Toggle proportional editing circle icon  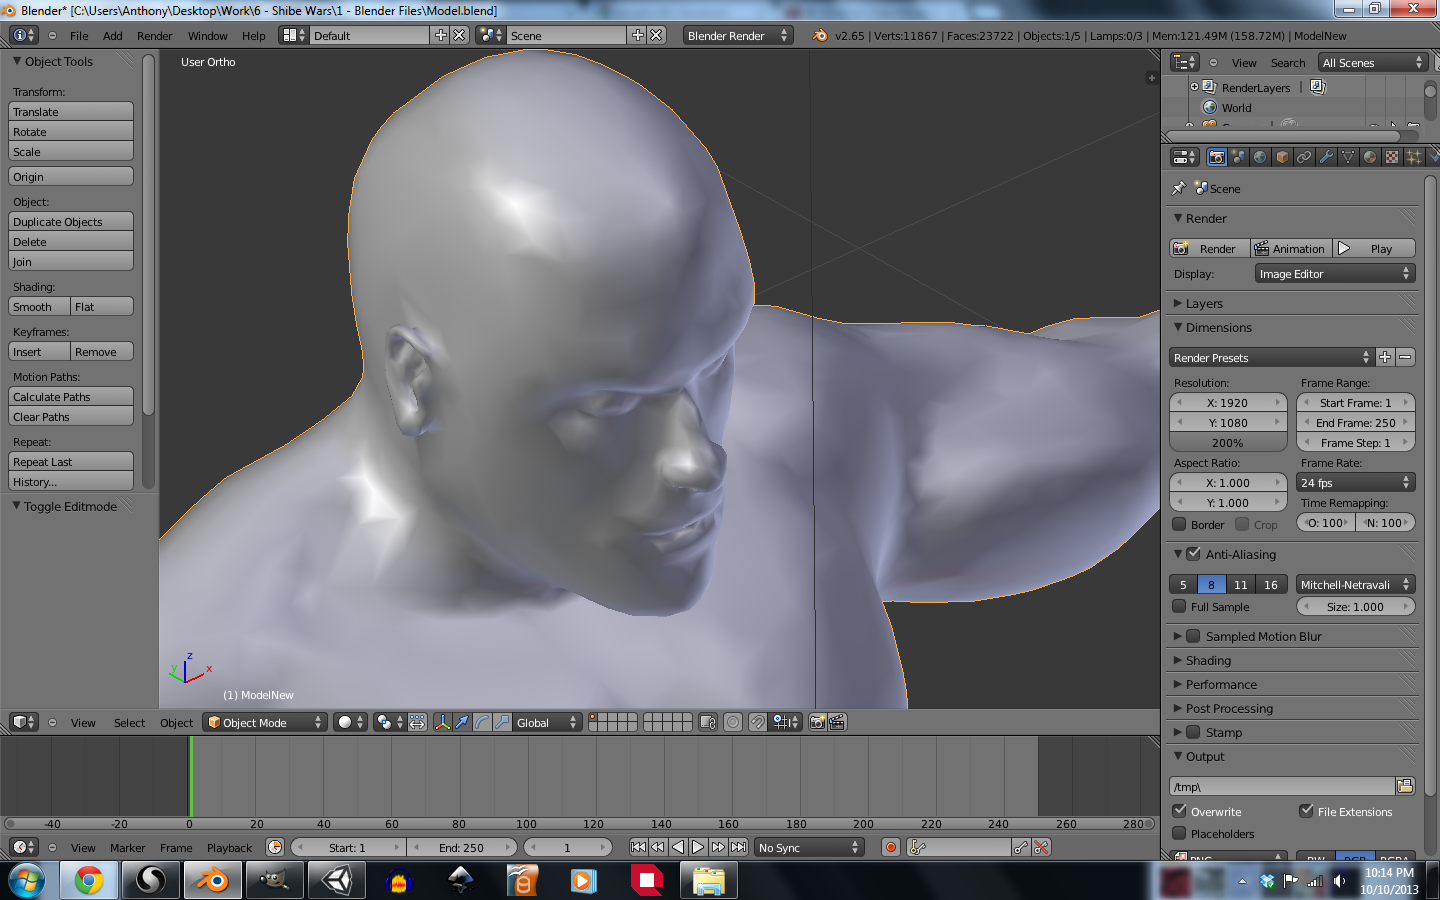coord(733,722)
